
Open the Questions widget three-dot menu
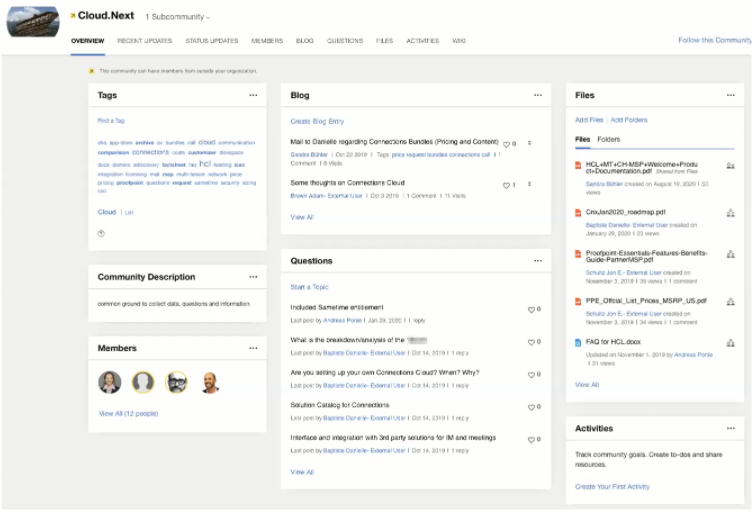click(537, 261)
